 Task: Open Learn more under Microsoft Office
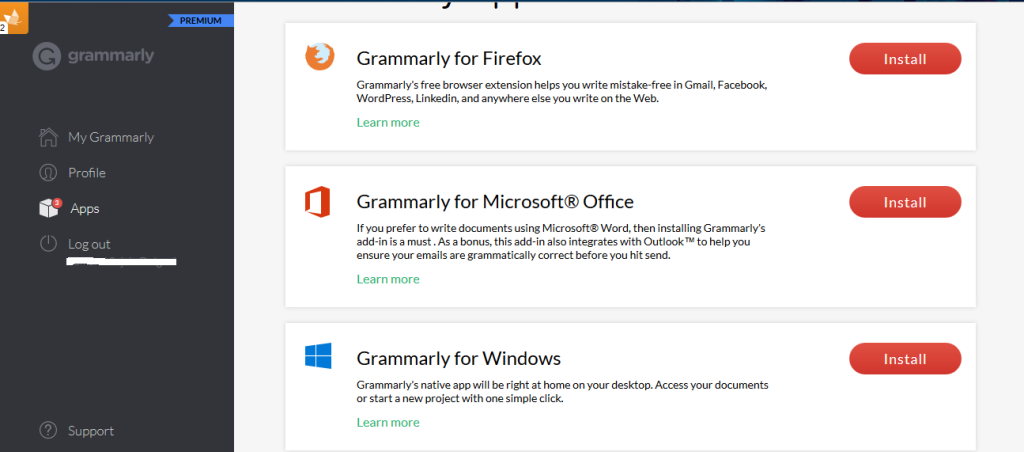(x=388, y=279)
